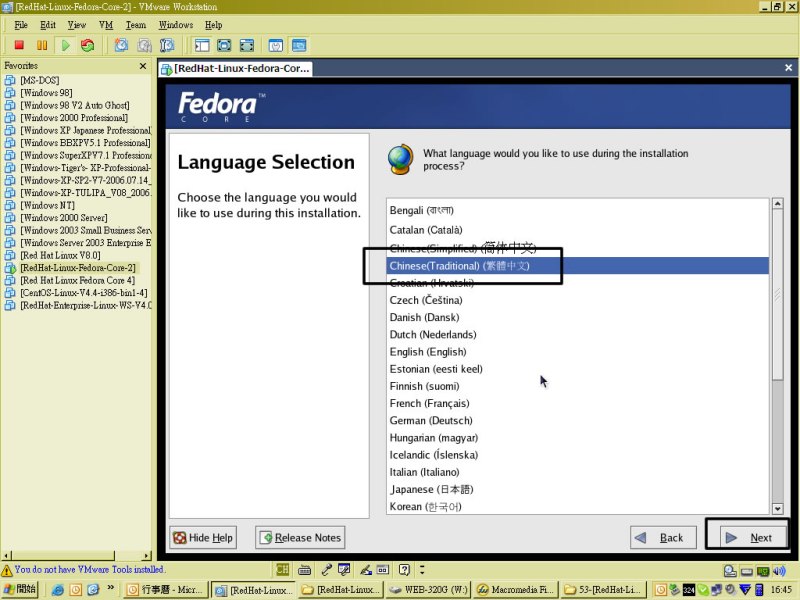This screenshot has width=800, height=600.
Task: Select [MS-DOS] in Favorites
Action: click(x=40, y=80)
